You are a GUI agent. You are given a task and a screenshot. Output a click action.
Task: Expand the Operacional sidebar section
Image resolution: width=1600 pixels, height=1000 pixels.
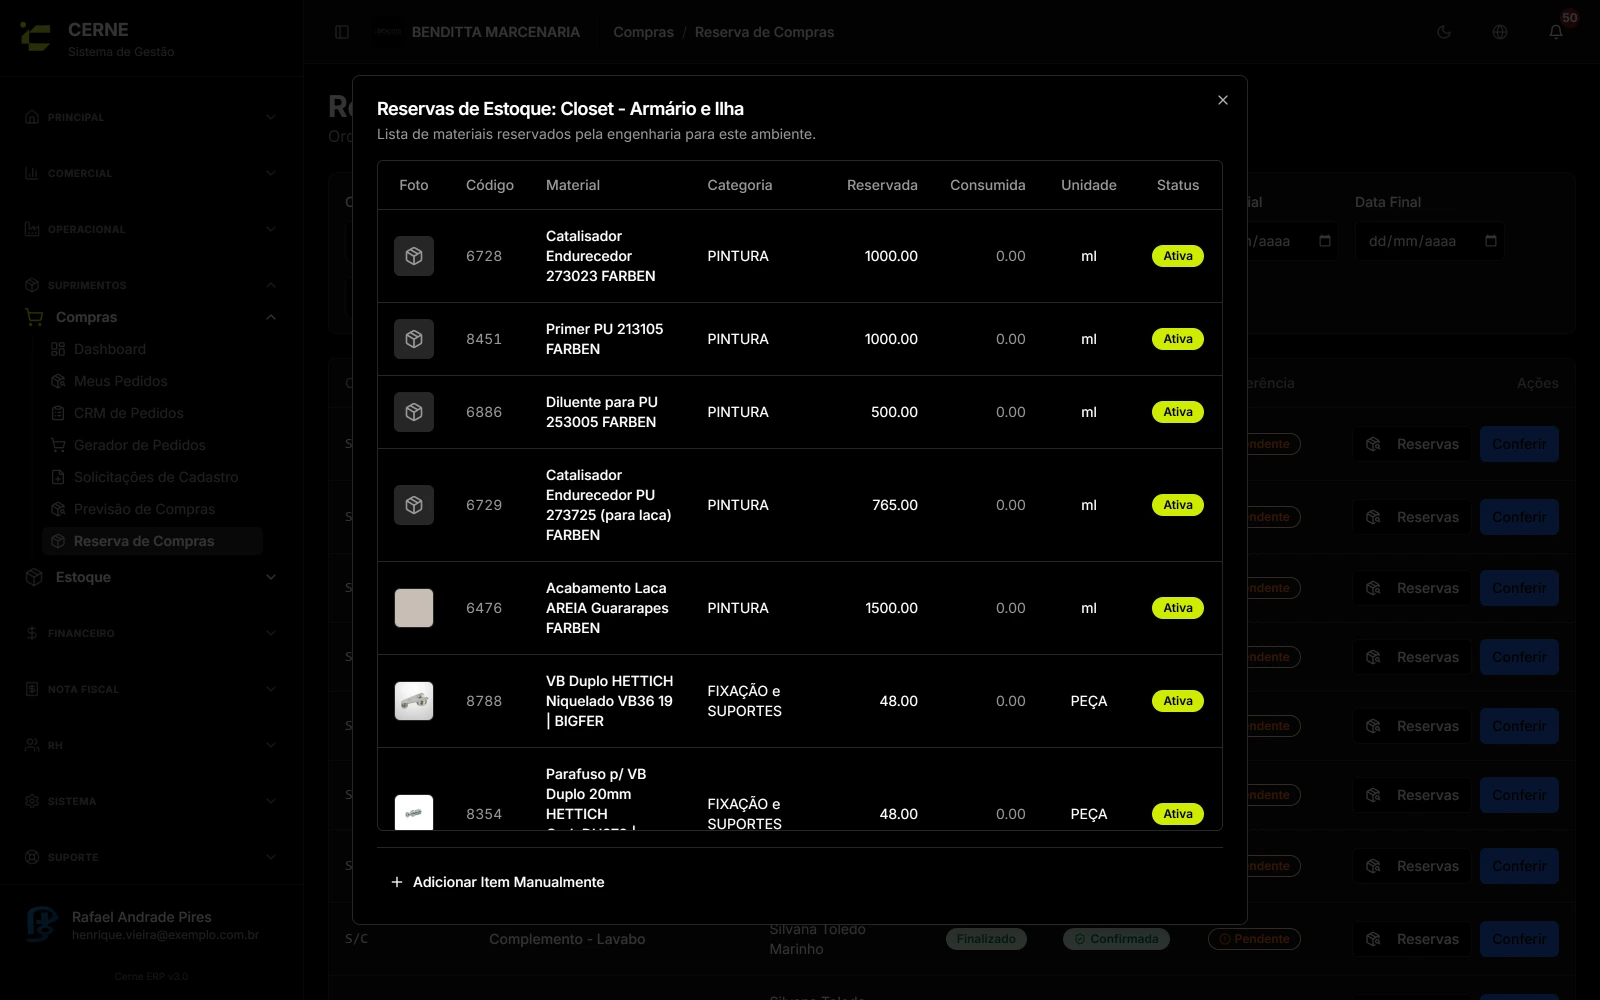coord(152,229)
